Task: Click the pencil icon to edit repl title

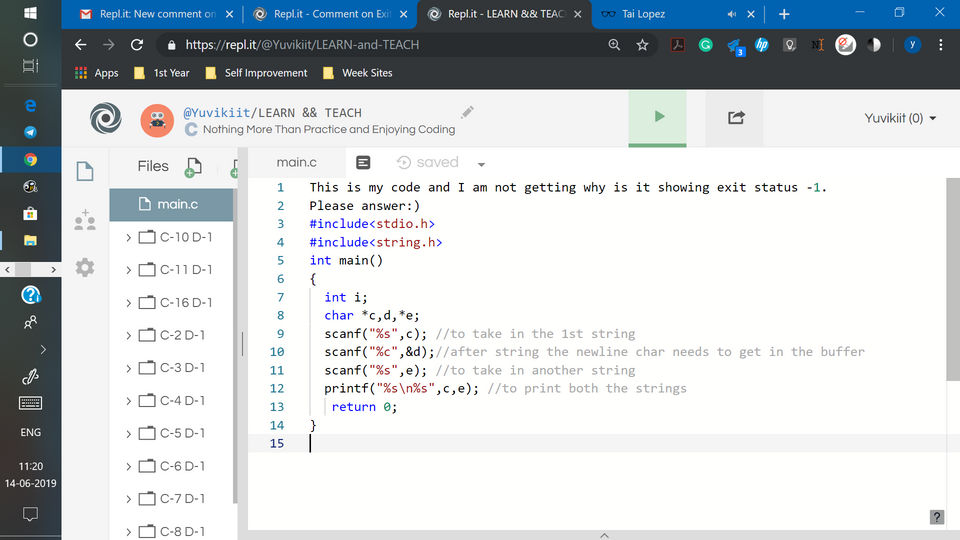Action: 467,112
